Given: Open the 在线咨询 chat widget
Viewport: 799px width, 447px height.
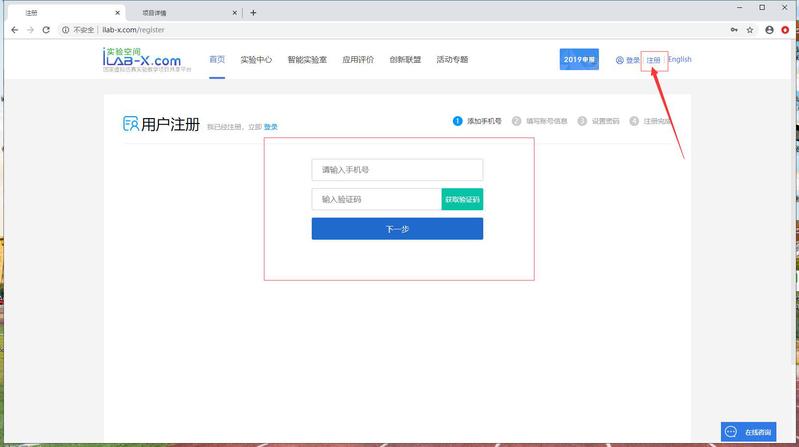Looking at the screenshot, I should click(748, 431).
